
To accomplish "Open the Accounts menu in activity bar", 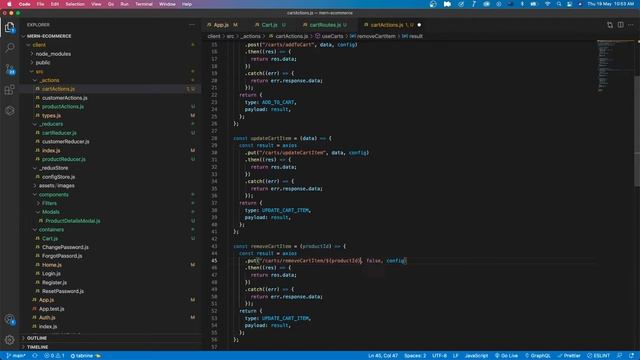I will pyautogui.click(x=10, y=319).
